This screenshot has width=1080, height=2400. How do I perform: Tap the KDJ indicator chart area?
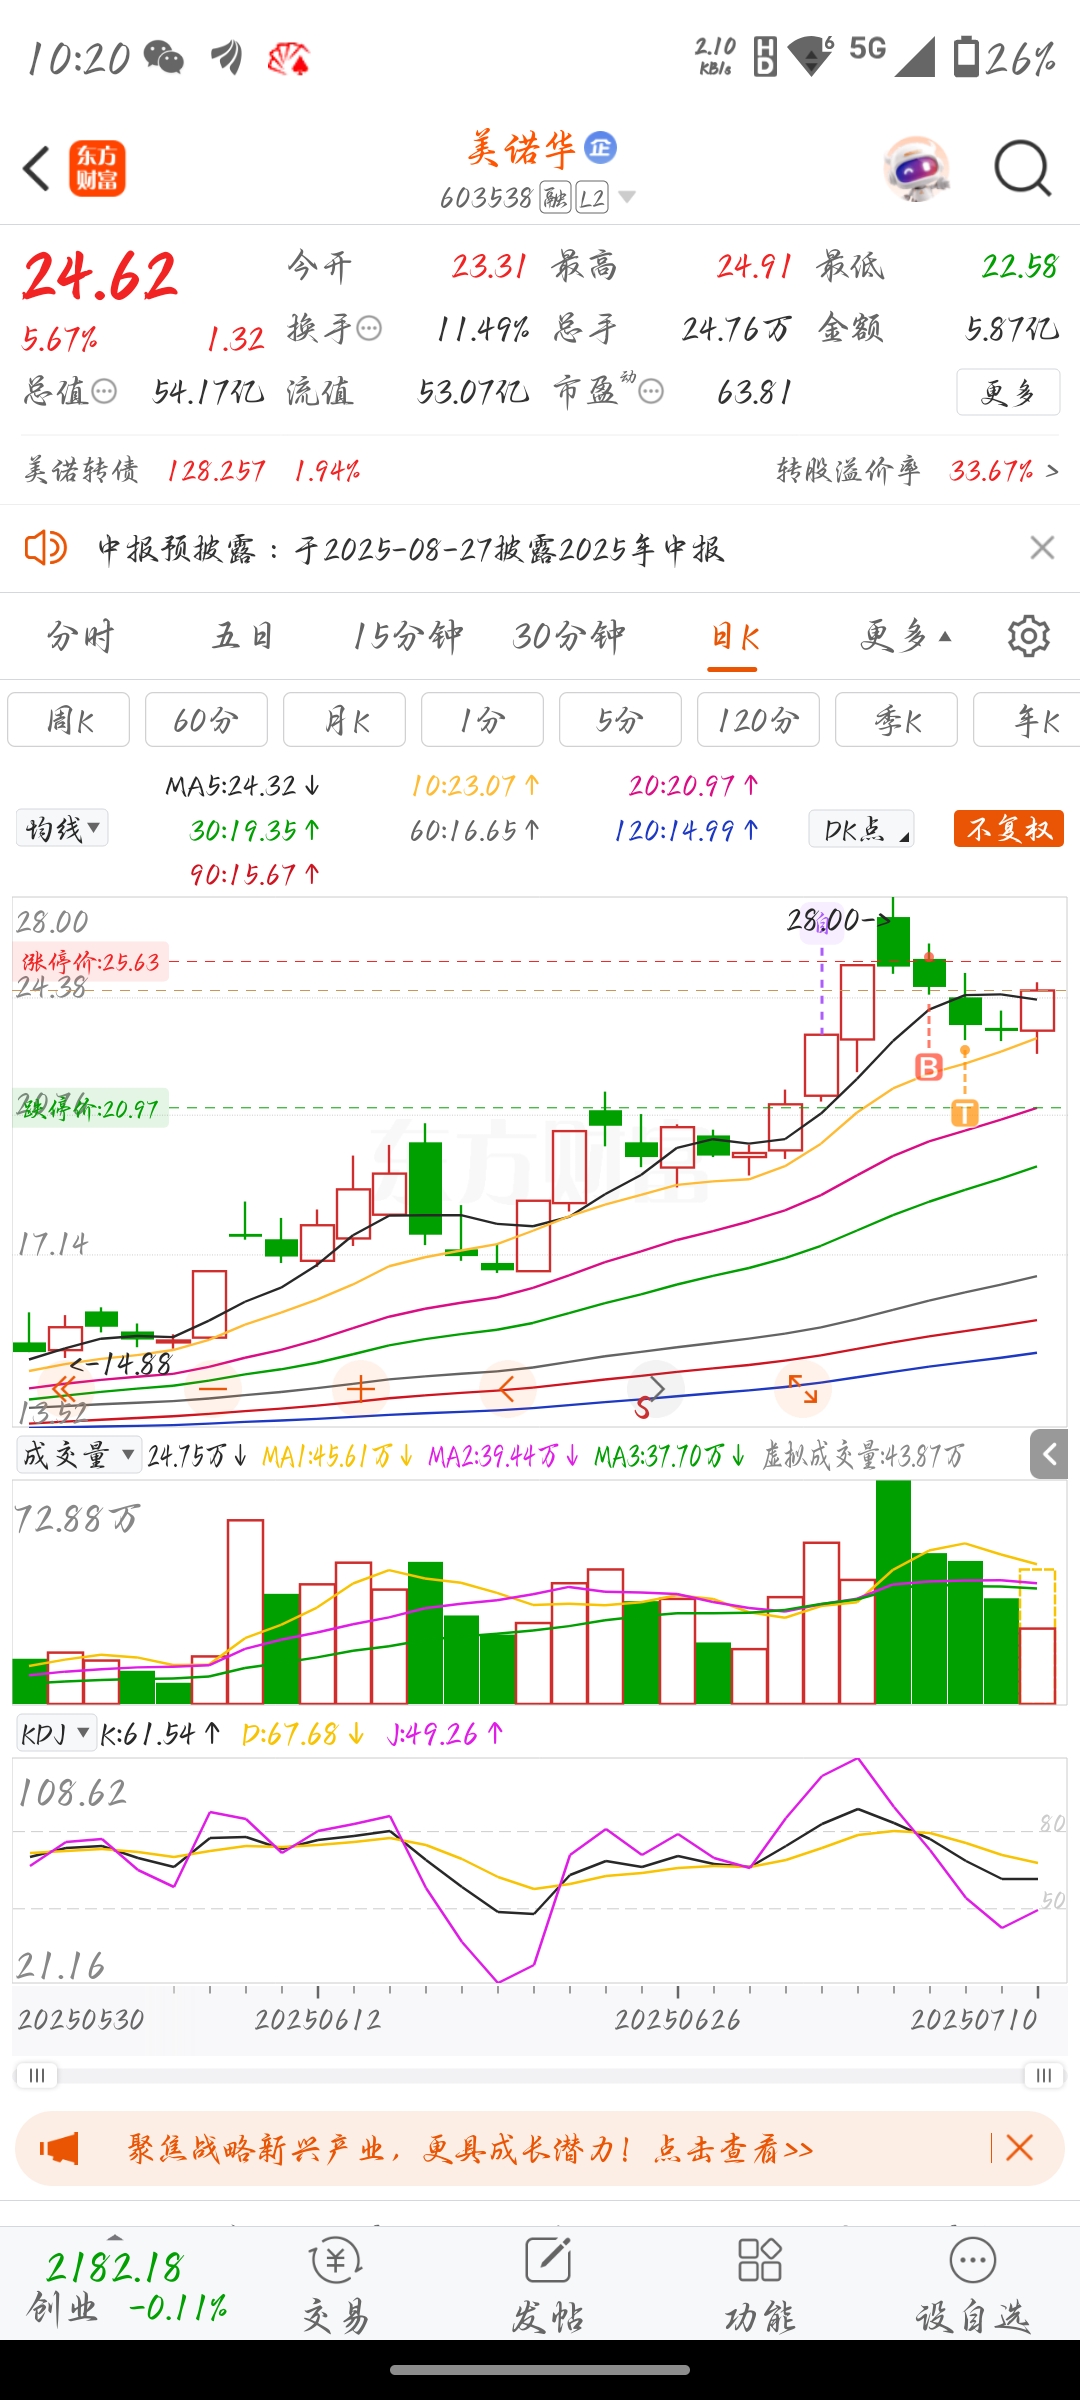(540, 1870)
